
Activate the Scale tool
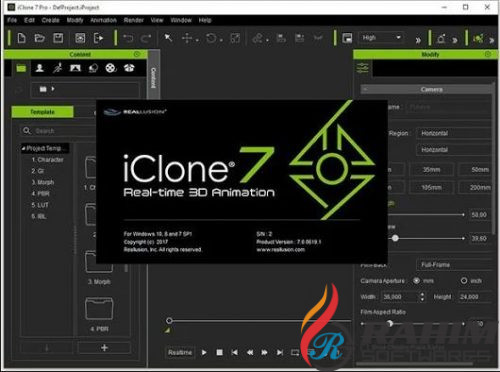(x=235, y=38)
